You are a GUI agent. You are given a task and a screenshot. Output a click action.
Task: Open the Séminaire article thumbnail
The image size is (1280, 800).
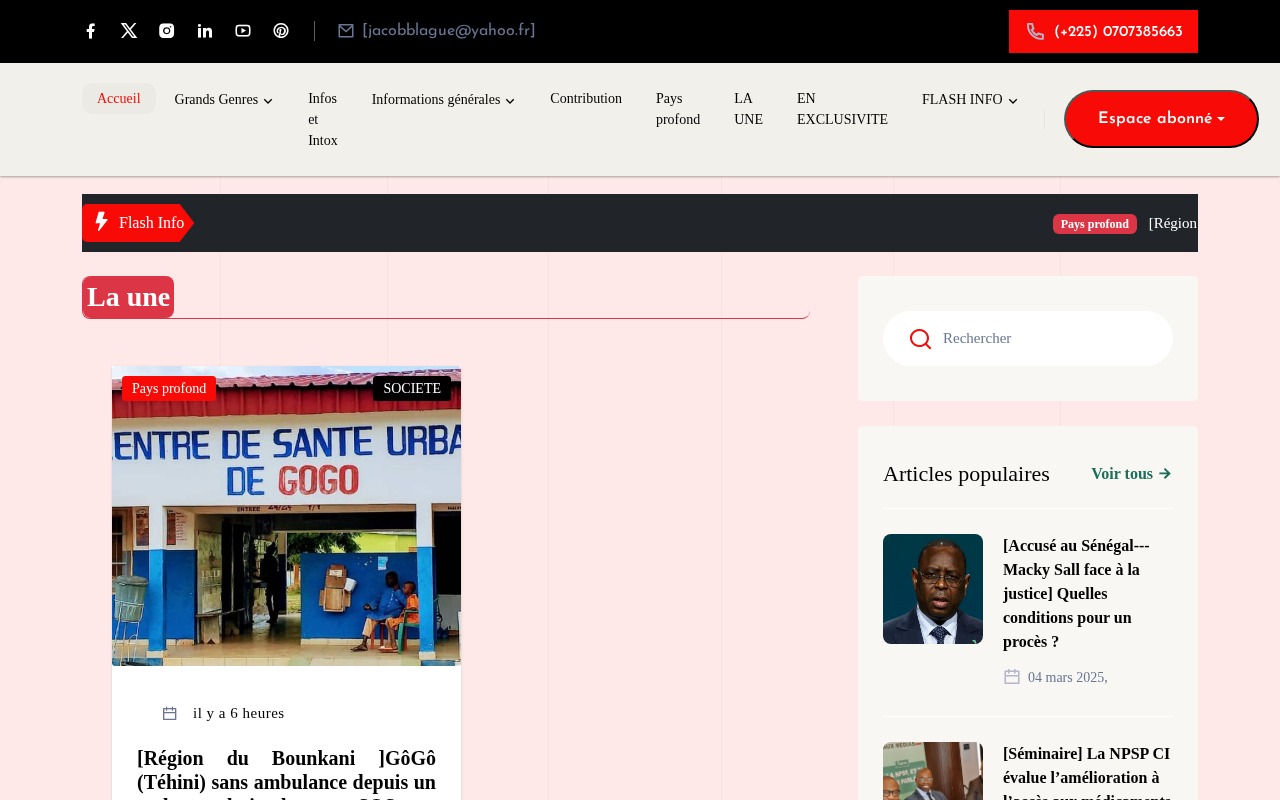[x=933, y=771]
